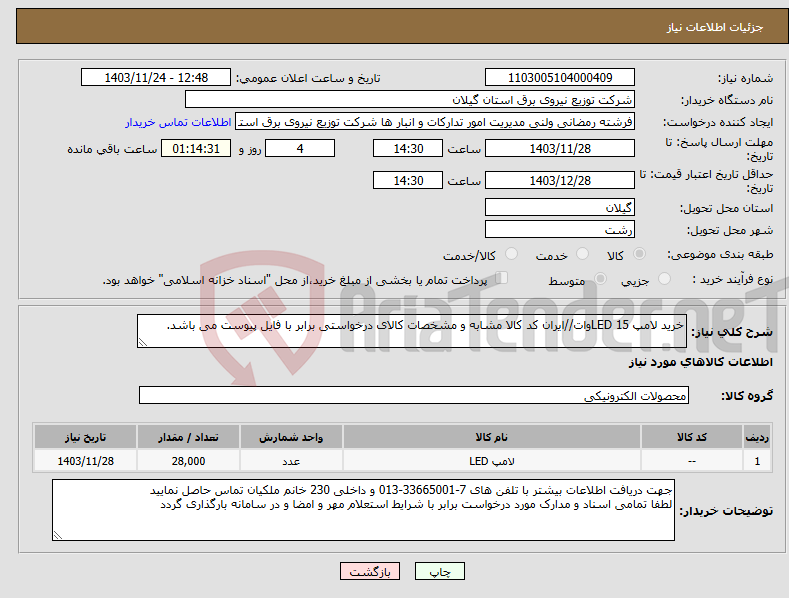This screenshot has width=789, height=598.
Task: Click the table date cell 1403/11/28
Action: click(x=86, y=461)
